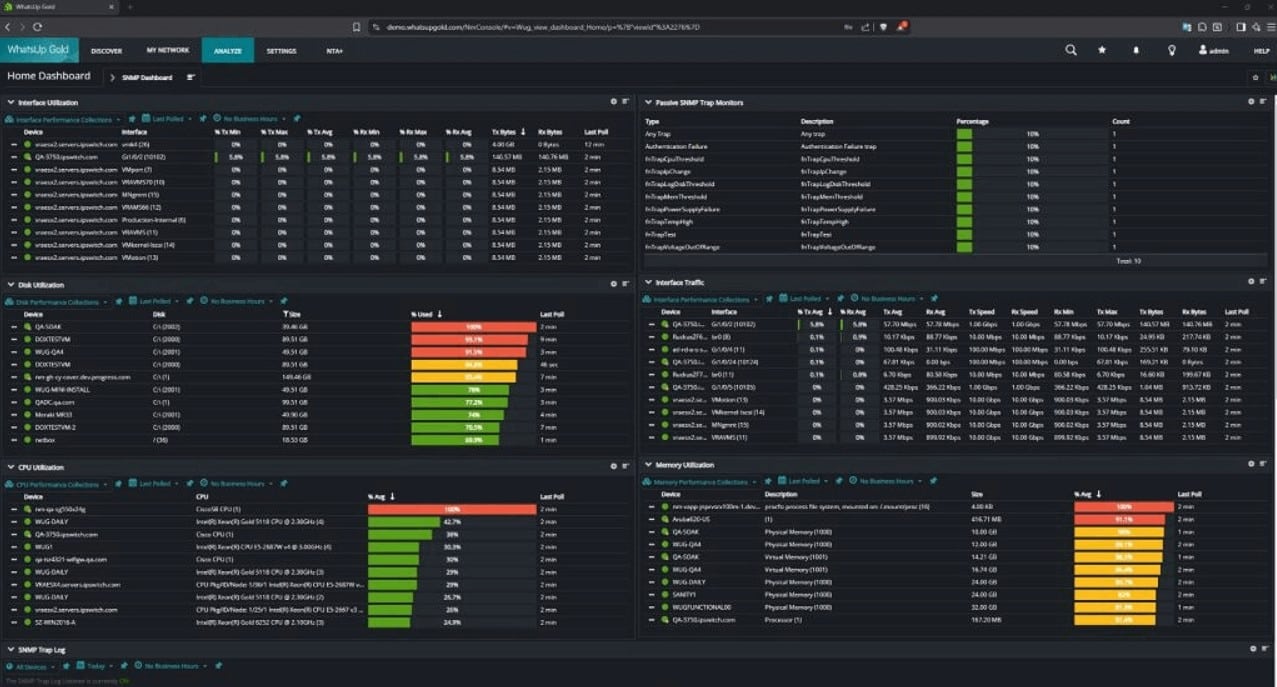The width and height of the screenshot is (1277, 687).
Task: Sort CPU Utilization by % Avg column
Action: coord(381,497)
